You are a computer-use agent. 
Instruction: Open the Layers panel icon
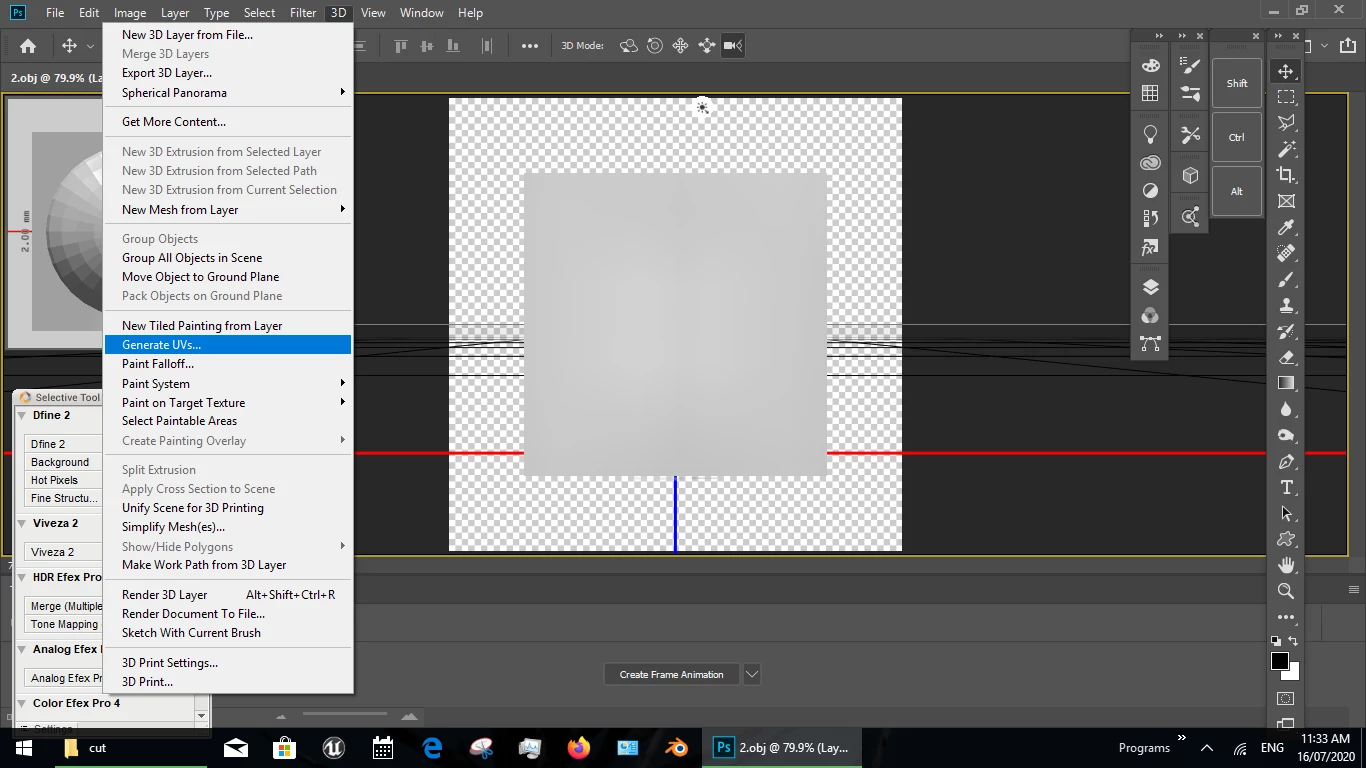pos(1150,287)
